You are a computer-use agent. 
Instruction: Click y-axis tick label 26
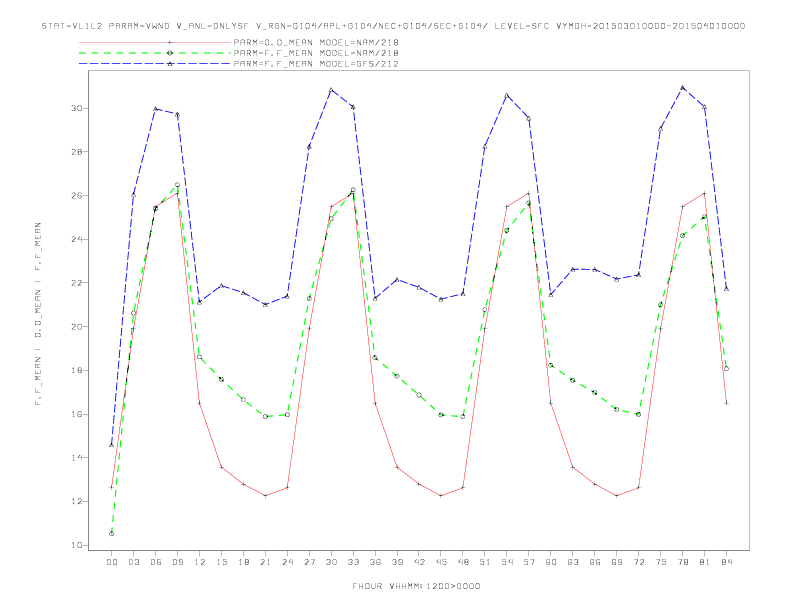77,195
